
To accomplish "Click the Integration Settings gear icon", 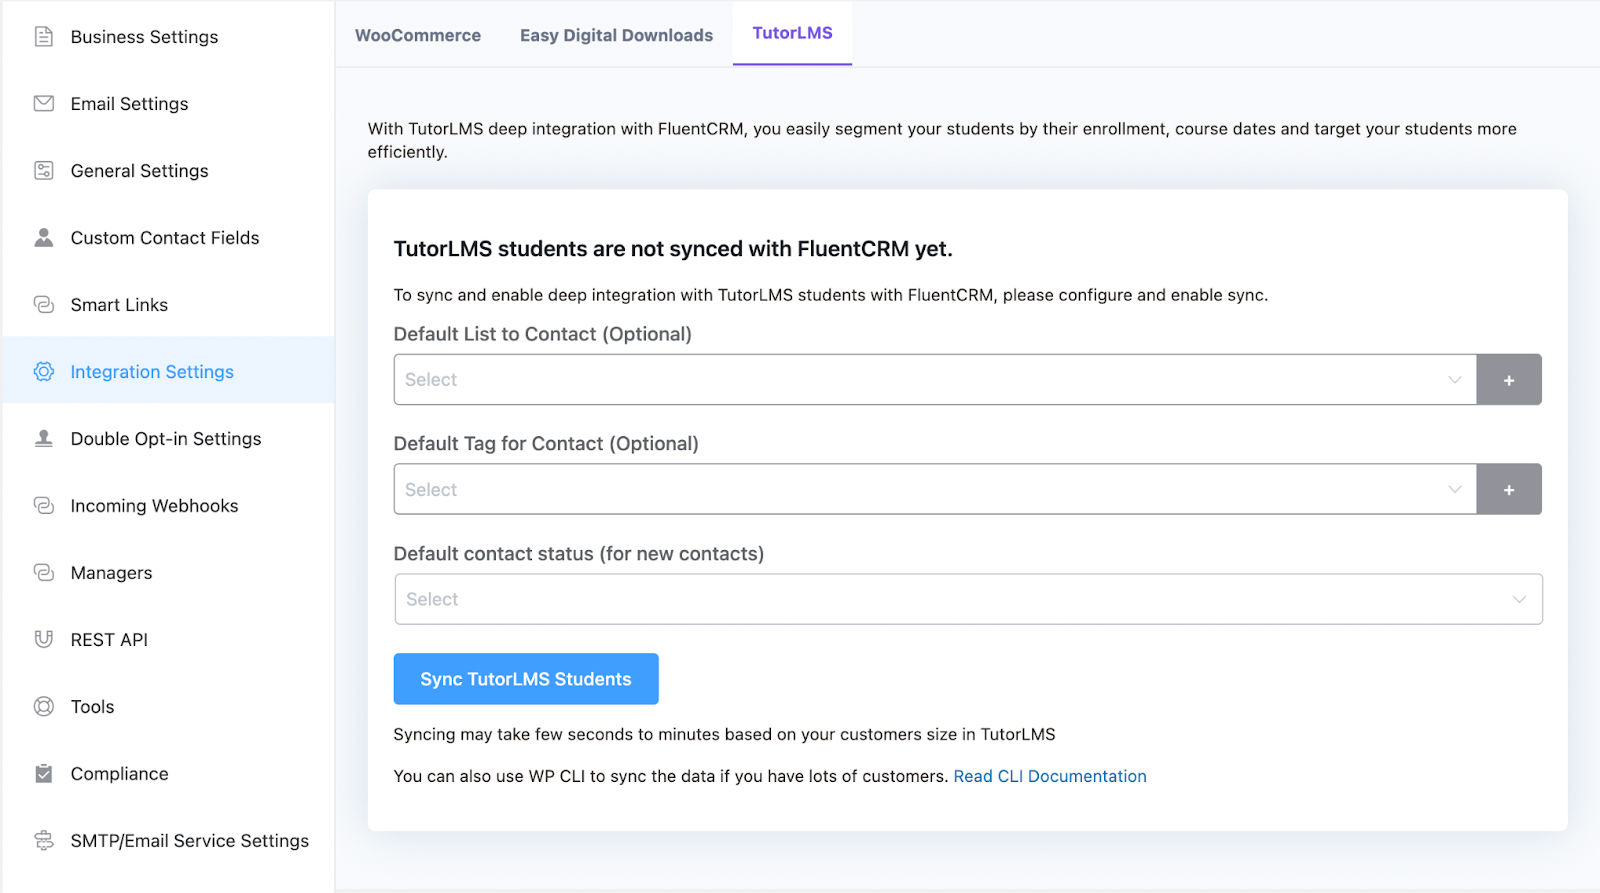I will click(44, 372).
